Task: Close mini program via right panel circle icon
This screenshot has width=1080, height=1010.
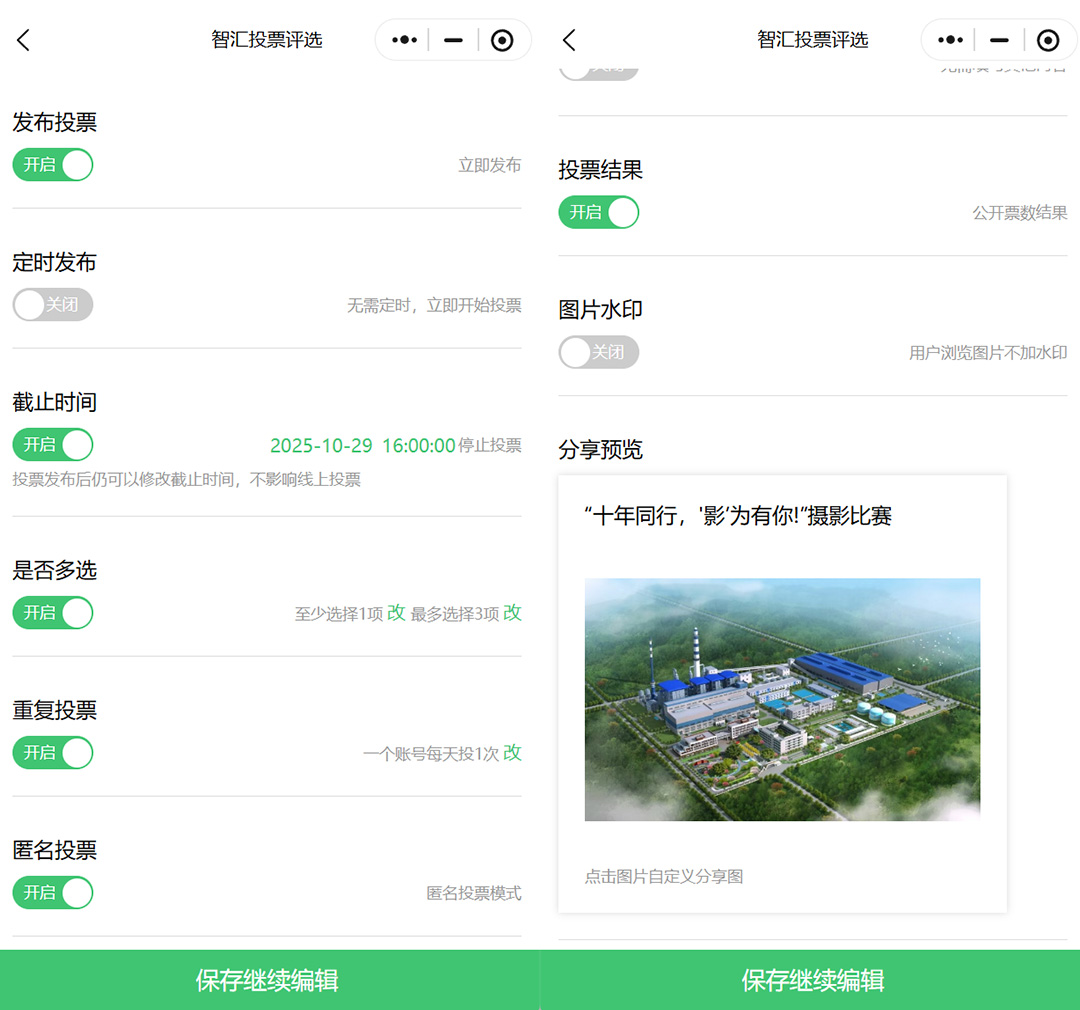Action: click(1048, 40)
